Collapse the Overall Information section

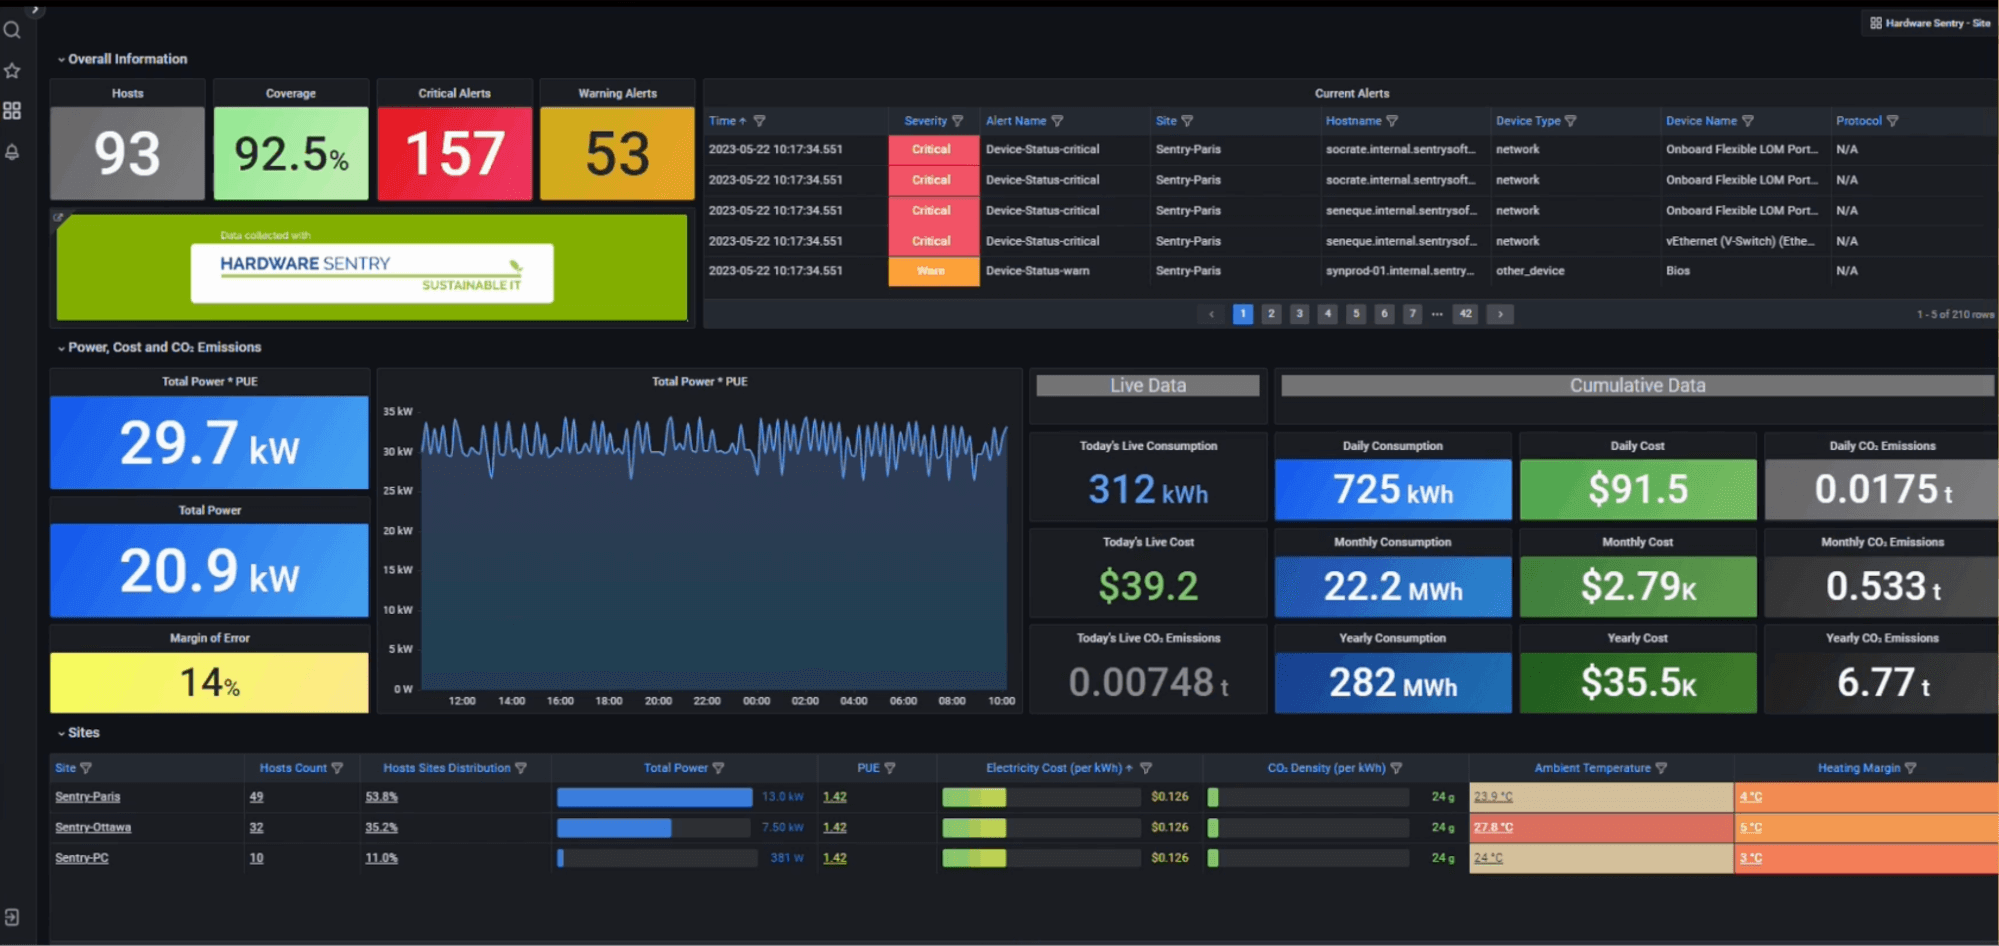(x=62, y=59)
